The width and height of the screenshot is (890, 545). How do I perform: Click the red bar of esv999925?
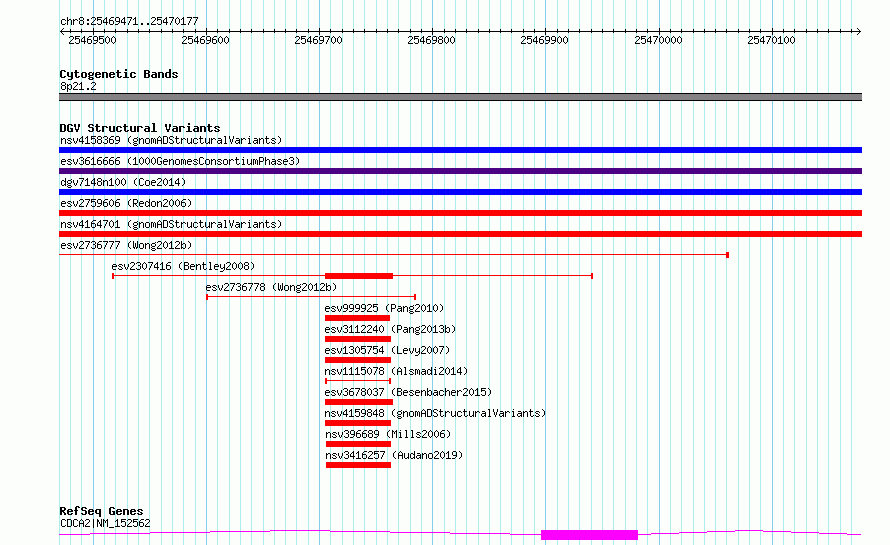(x=358, y=318)
